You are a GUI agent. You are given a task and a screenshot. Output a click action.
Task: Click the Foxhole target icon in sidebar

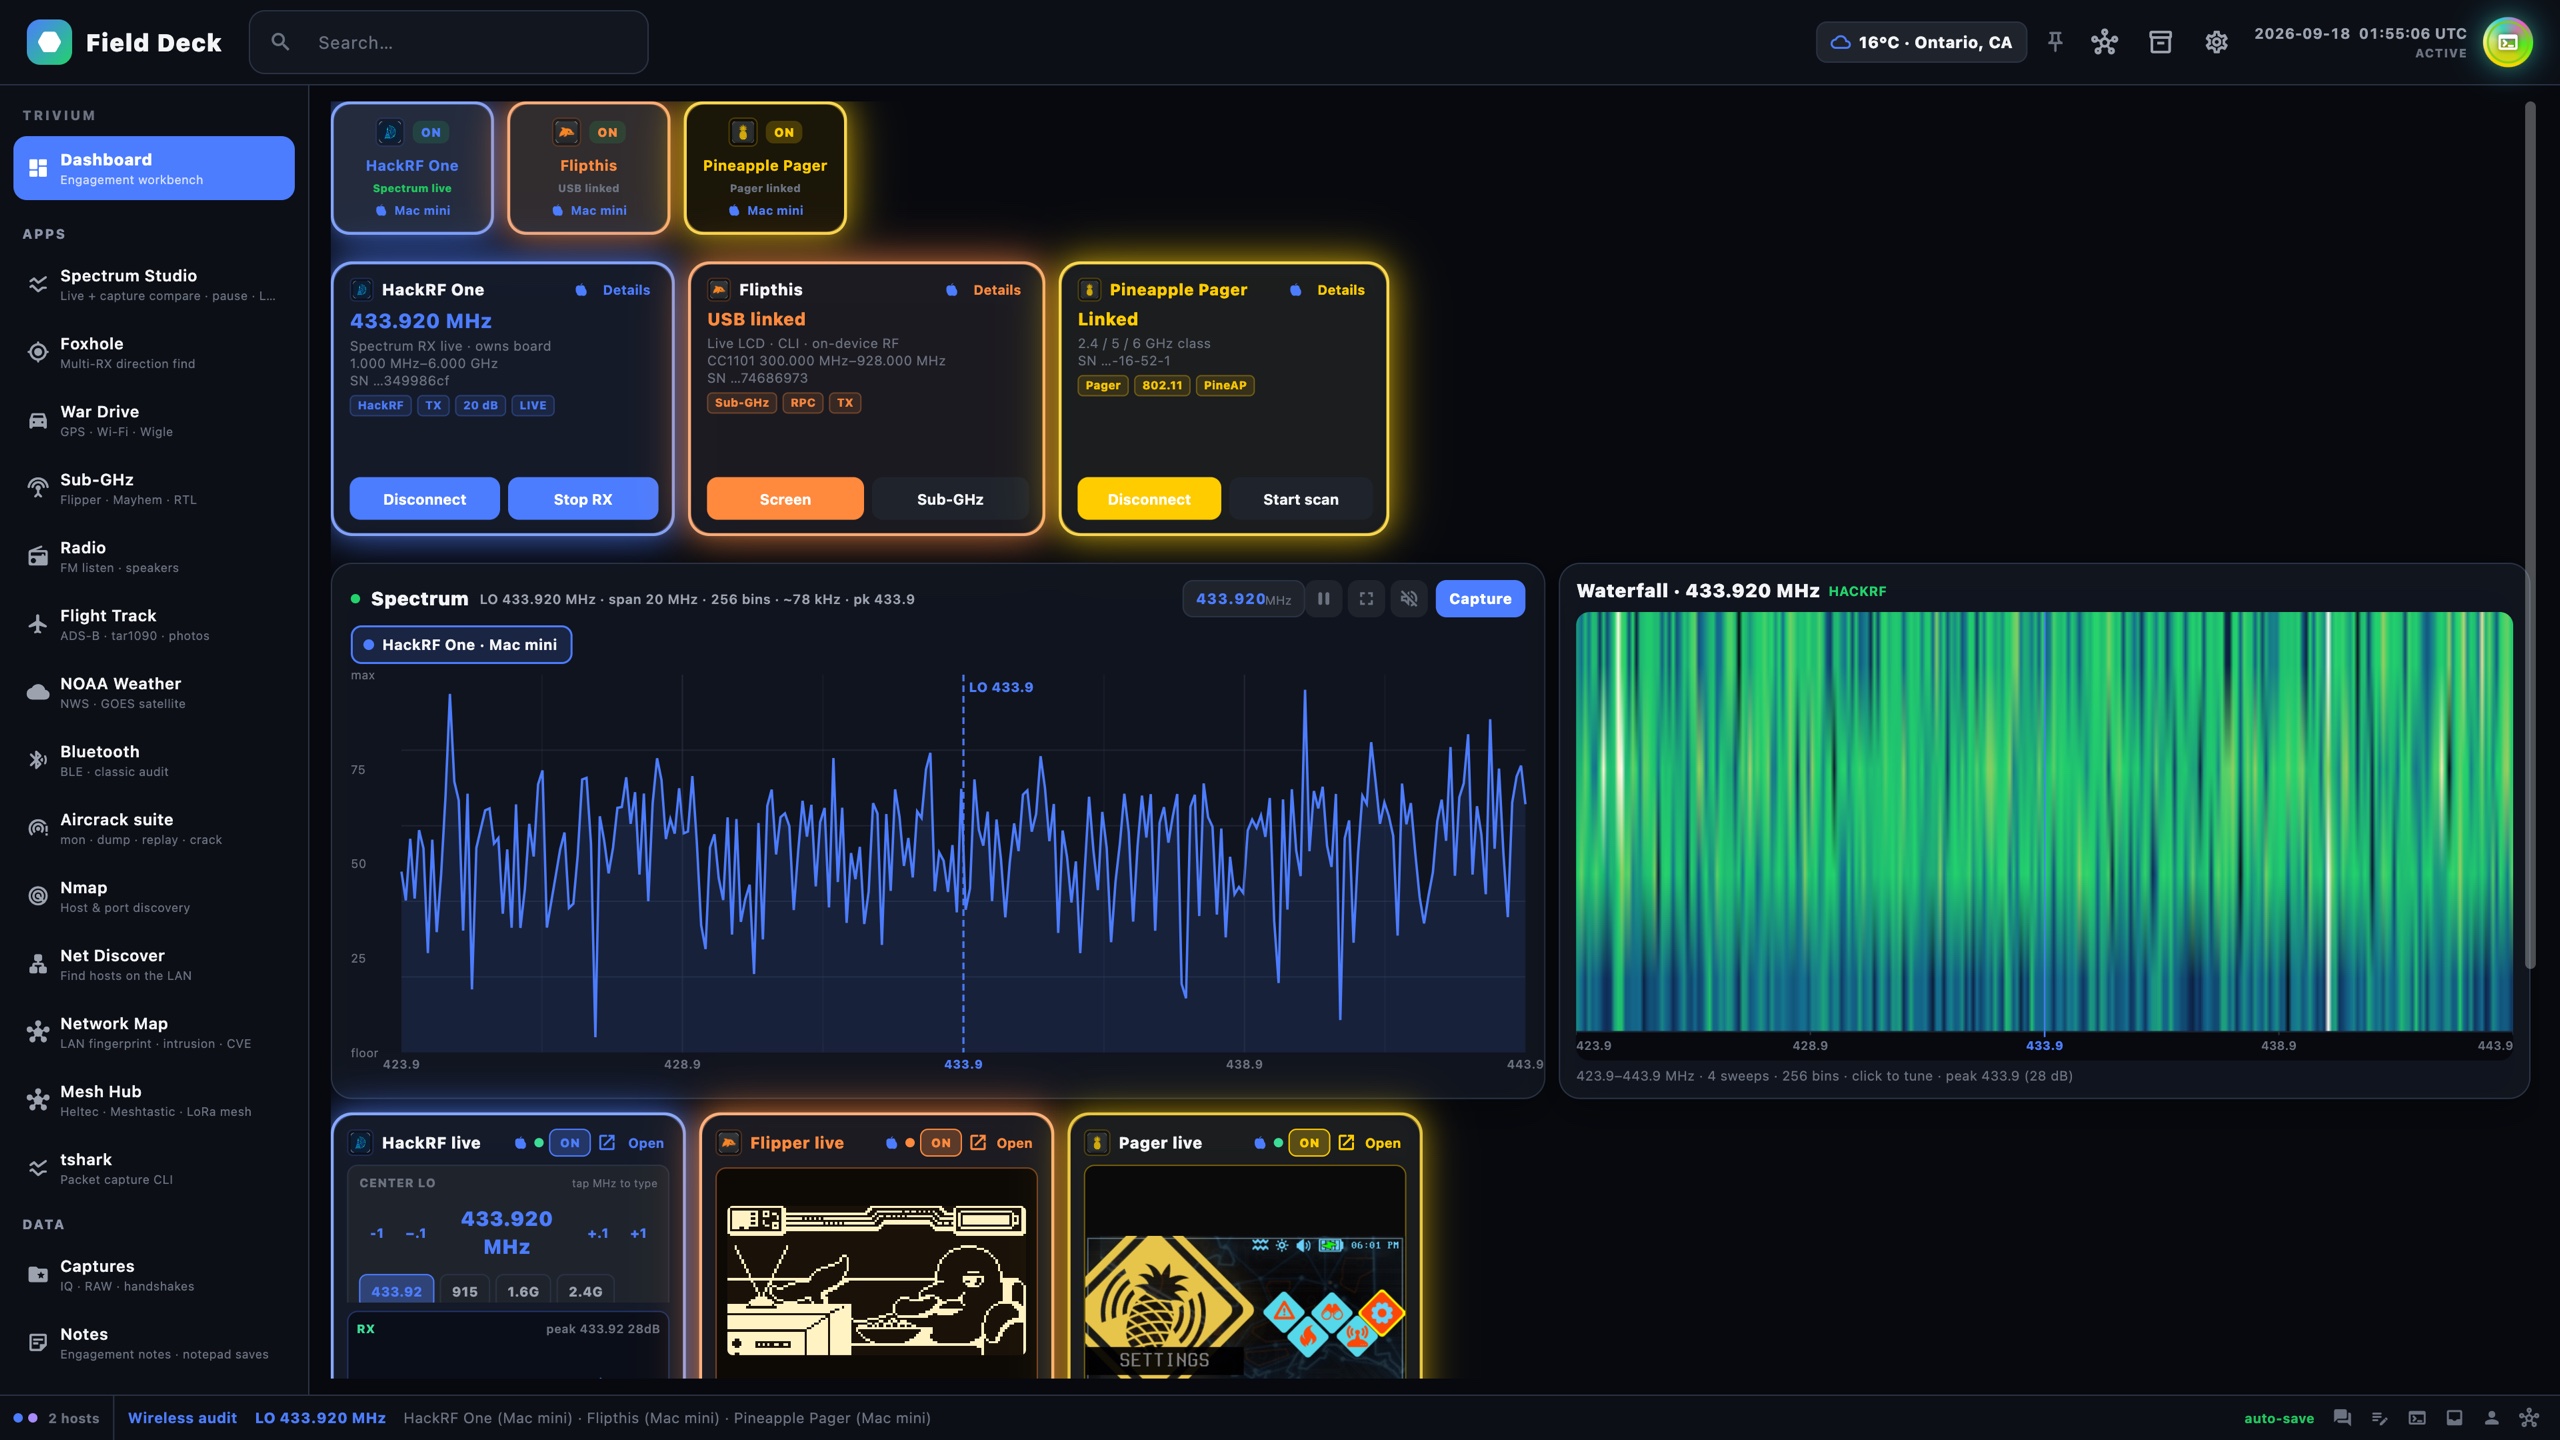pyautogui.click(x=38, y=352)
